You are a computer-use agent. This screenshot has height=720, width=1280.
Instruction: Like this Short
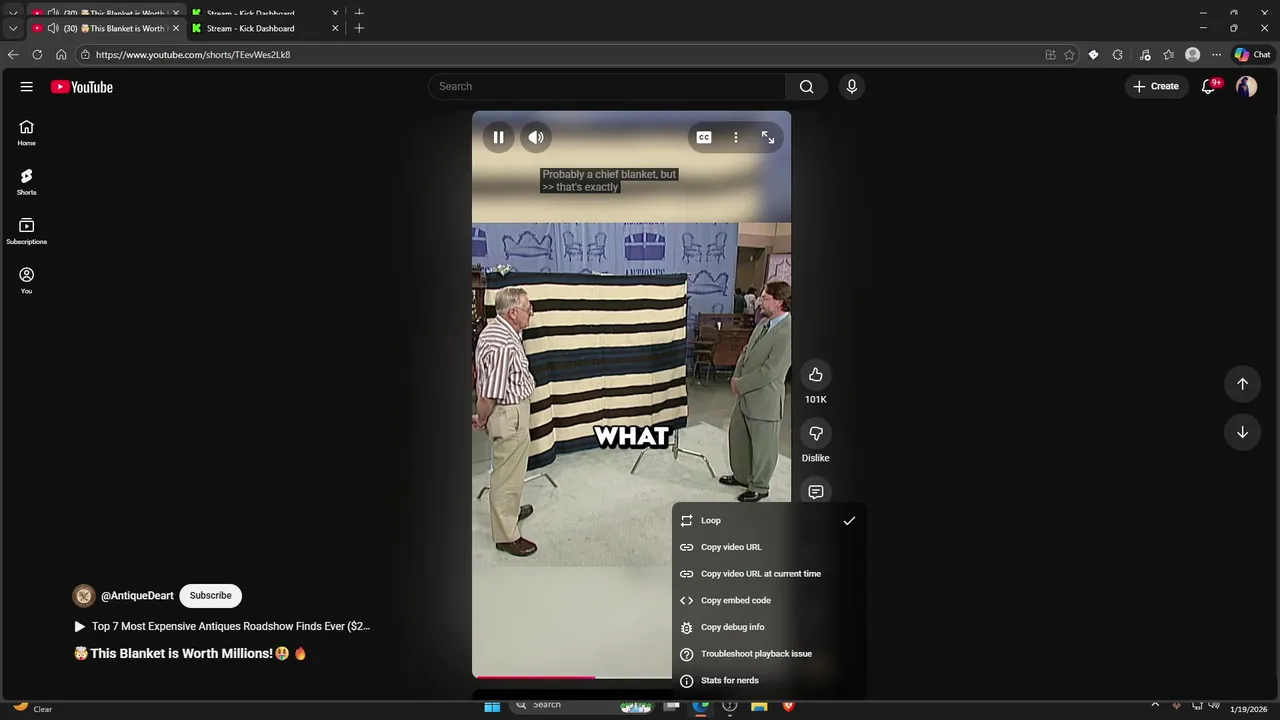click(816, 375)
